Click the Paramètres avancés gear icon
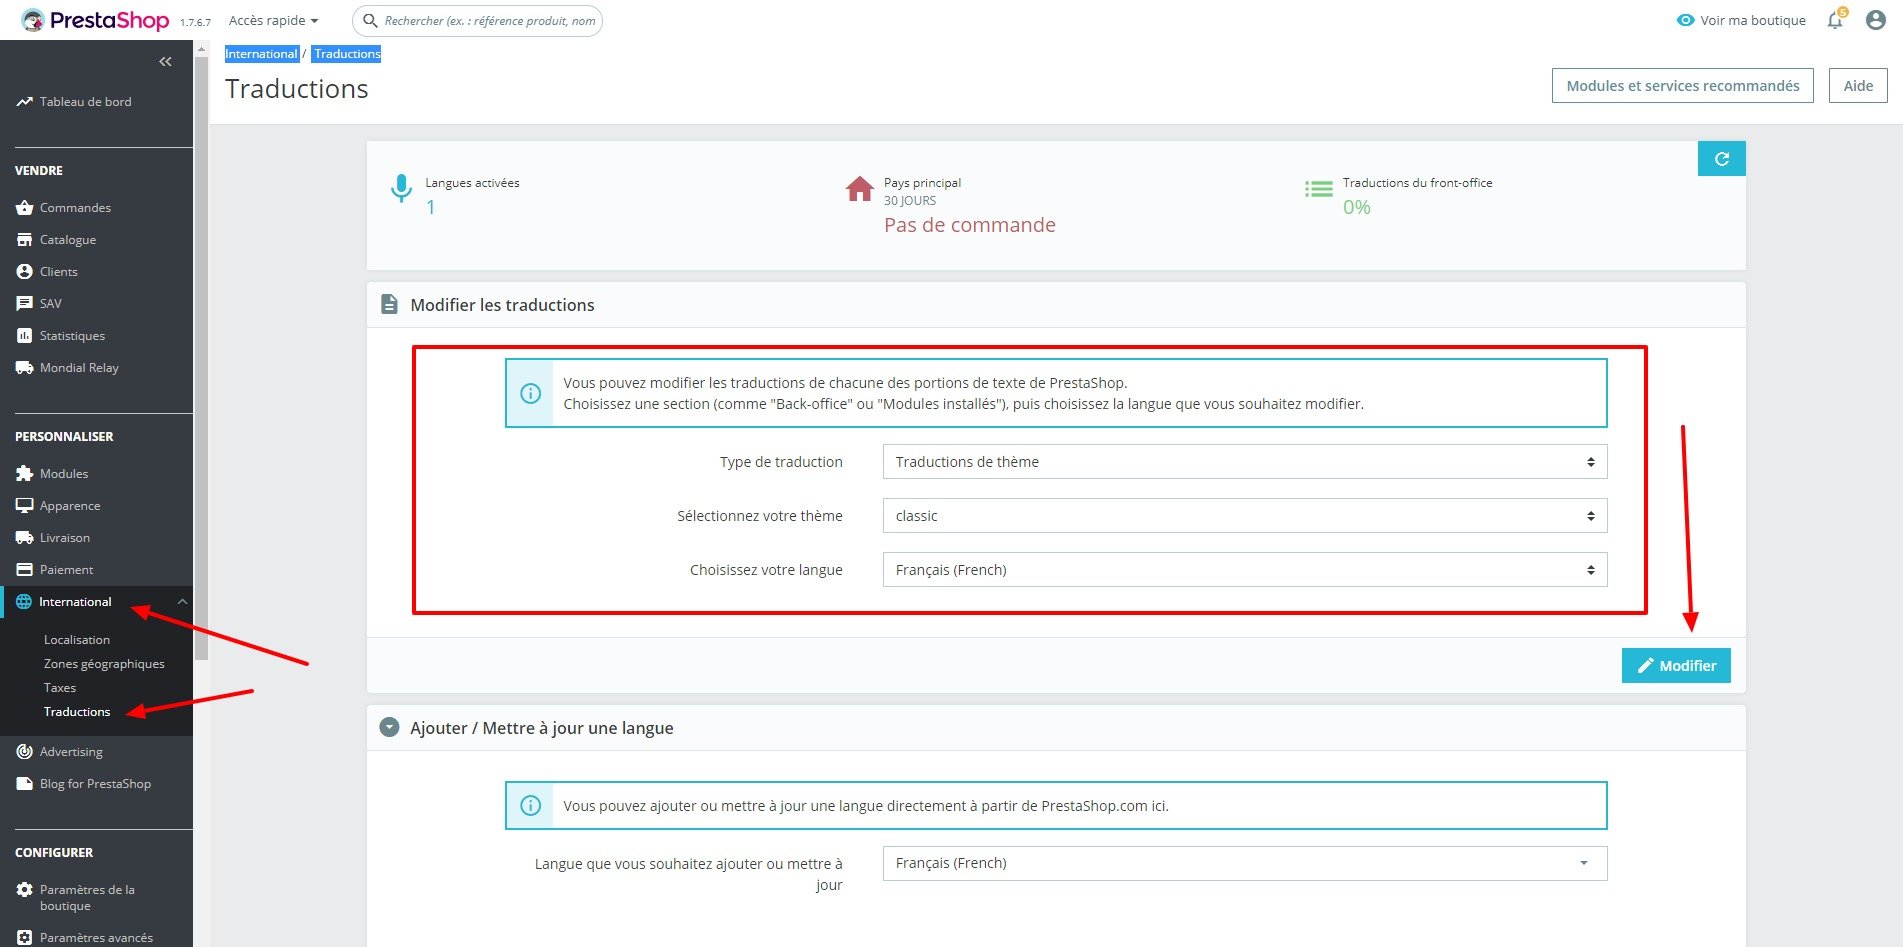 (x=25, y=938)
